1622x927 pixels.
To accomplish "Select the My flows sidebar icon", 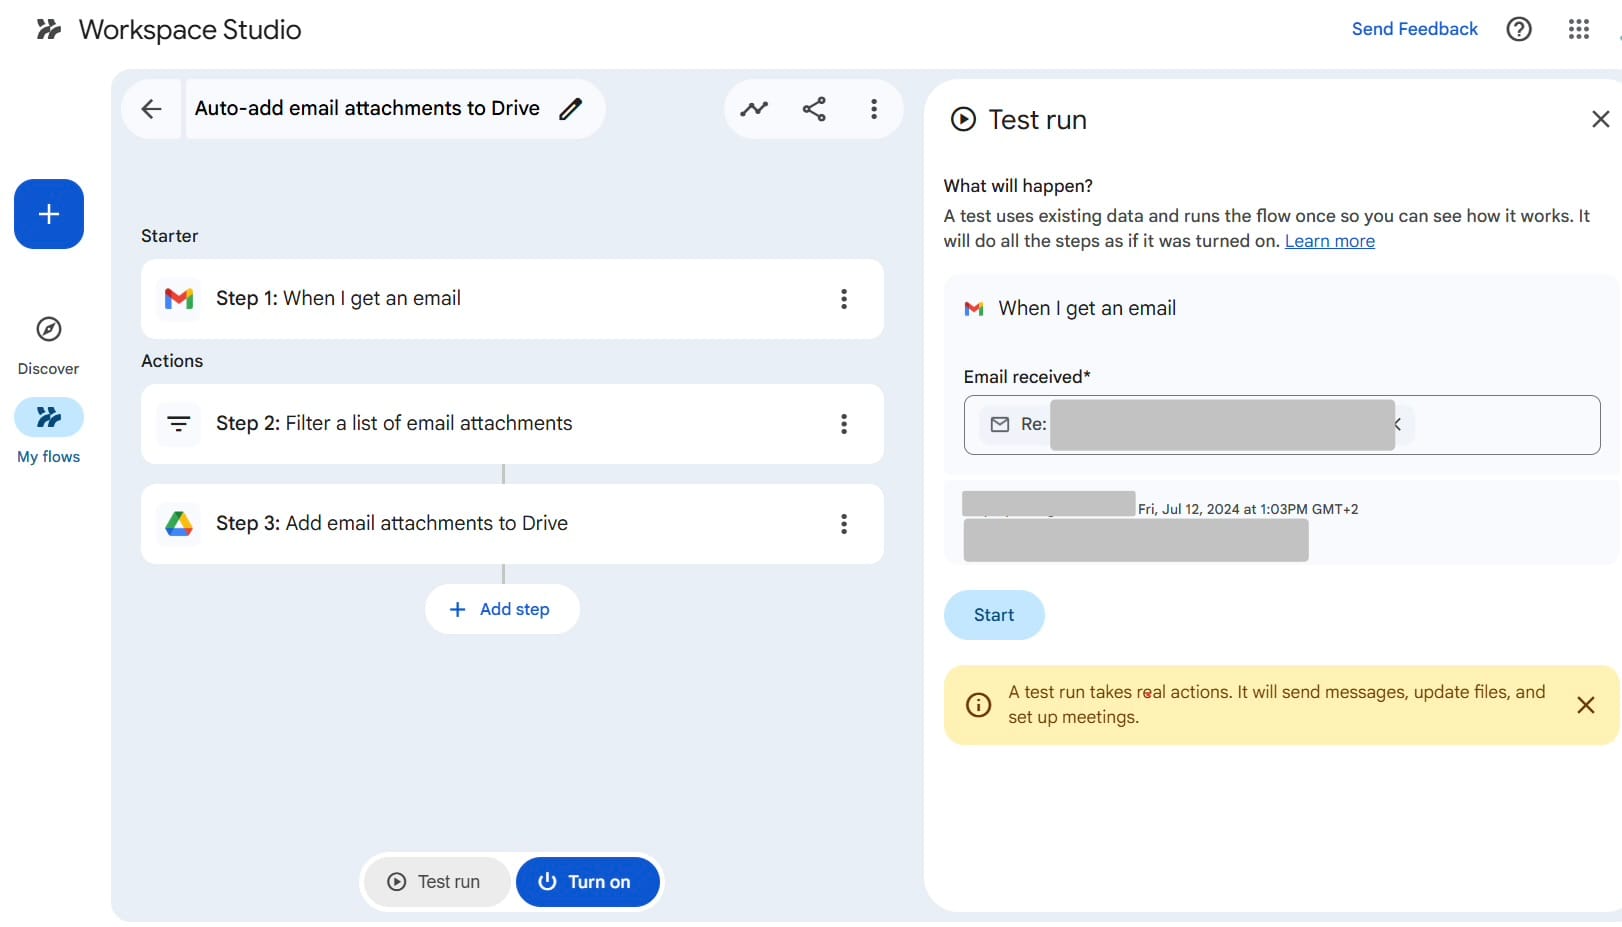I will (x=49, y=417).
